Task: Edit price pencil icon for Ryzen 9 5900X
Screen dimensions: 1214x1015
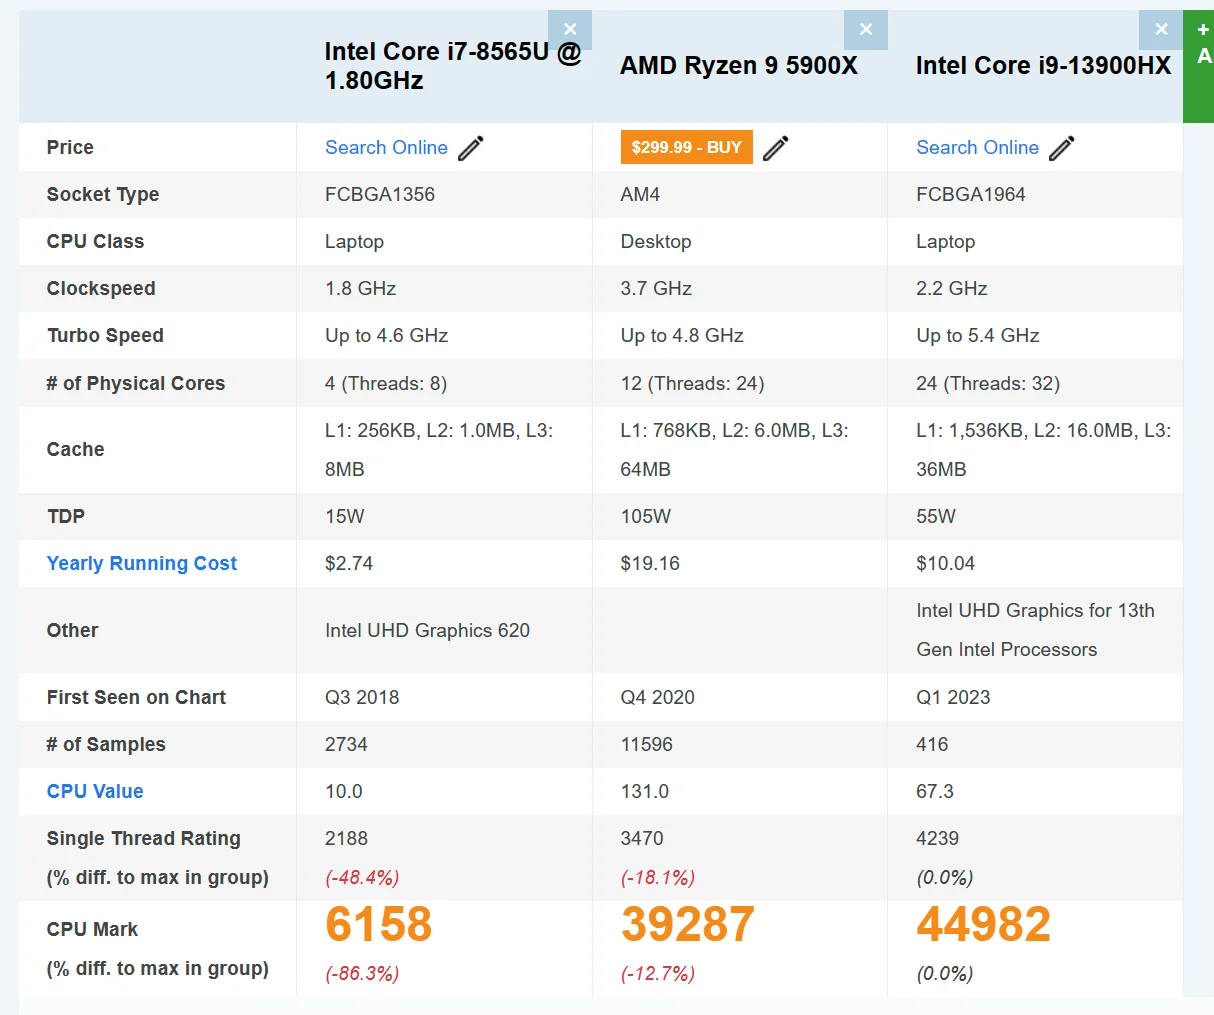Action: 776,148
